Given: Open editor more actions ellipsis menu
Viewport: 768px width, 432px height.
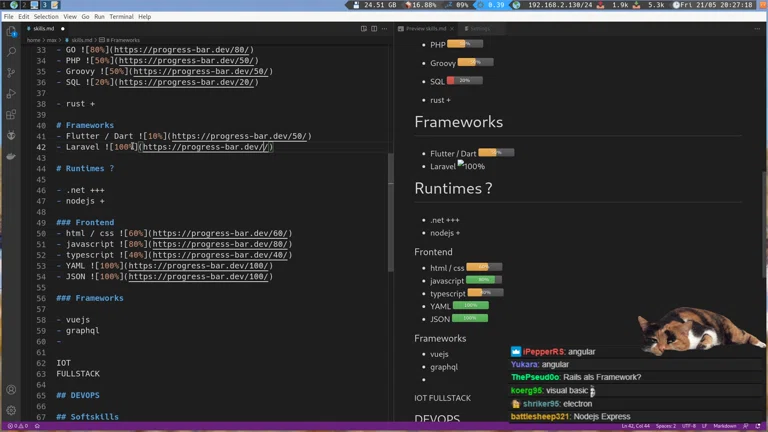Looking at the screenshot, I should [x=385, y=29].
